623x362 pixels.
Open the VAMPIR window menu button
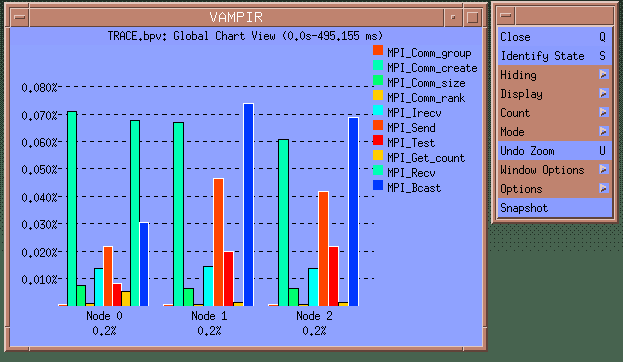pyautogui.click(x=19, y=17)
